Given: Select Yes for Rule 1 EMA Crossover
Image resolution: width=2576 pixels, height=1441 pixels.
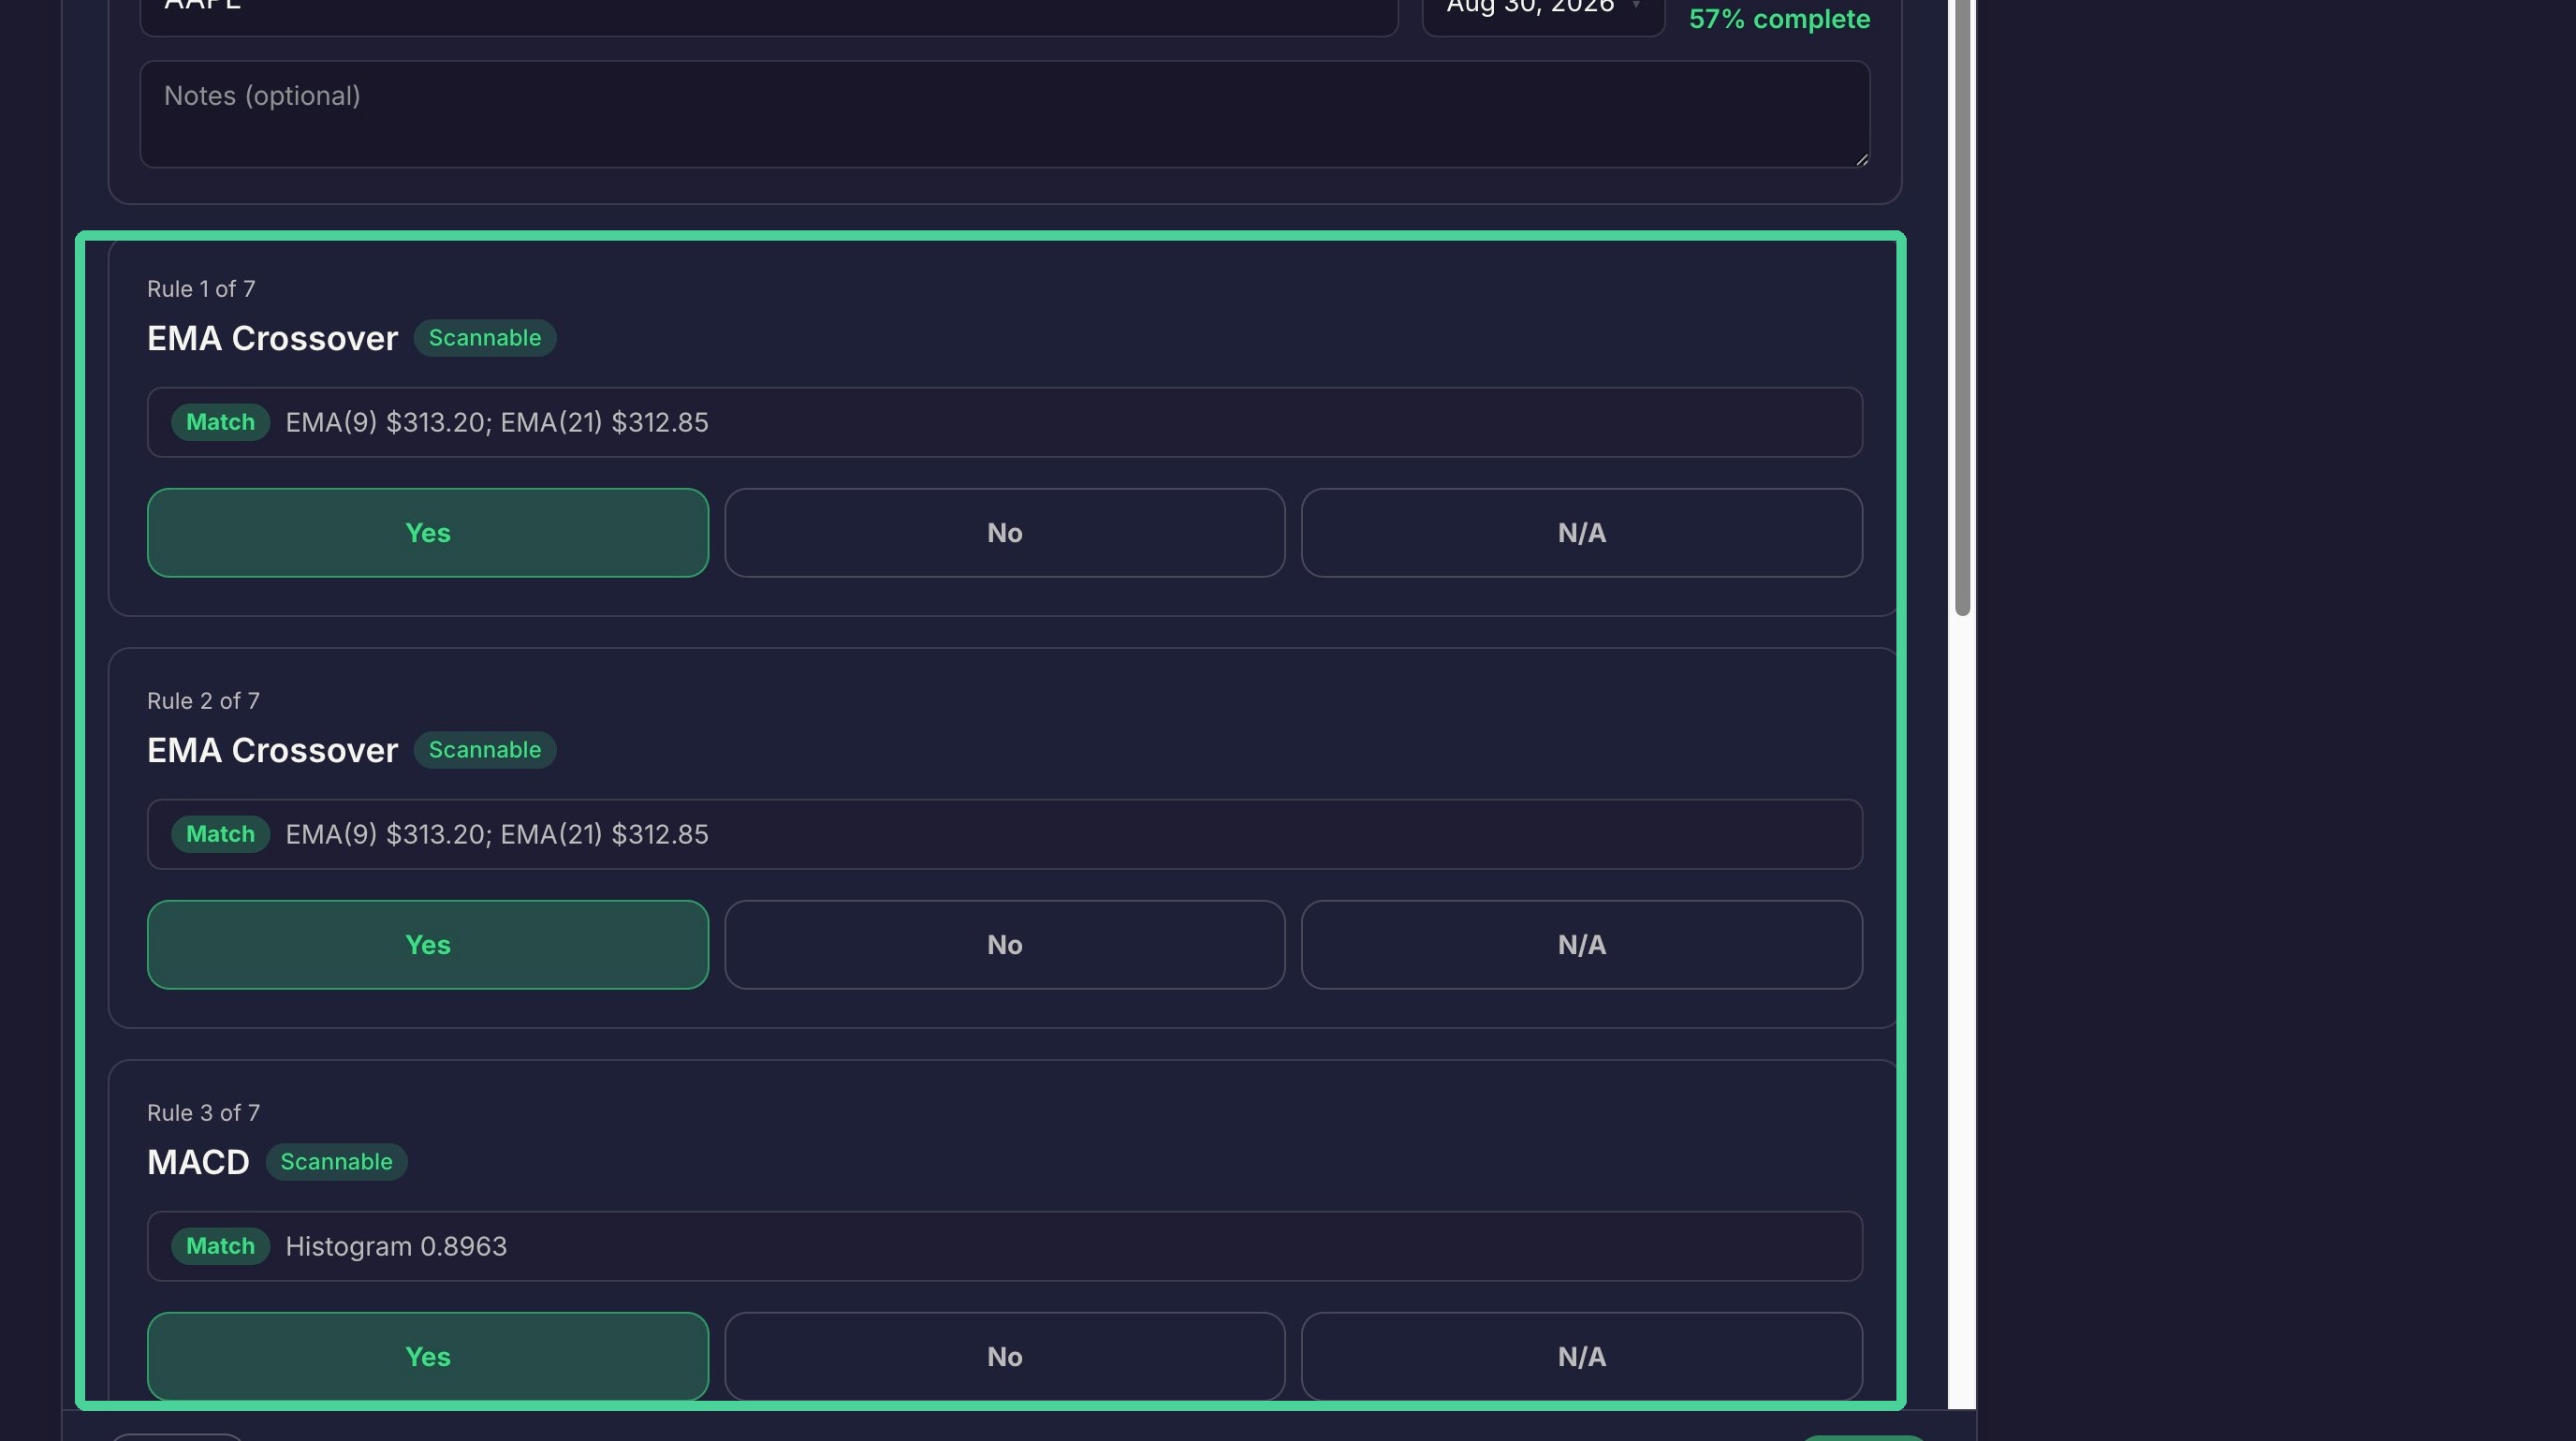Looking at the screenshot, I should [x=427, y=533].
